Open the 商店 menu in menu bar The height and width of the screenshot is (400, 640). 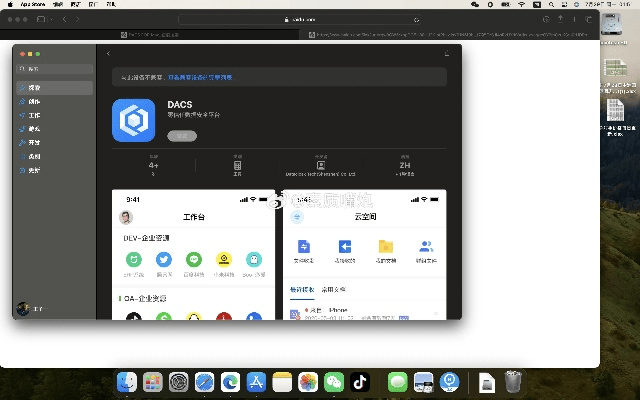pyautogui.click(x=76, y=4)
